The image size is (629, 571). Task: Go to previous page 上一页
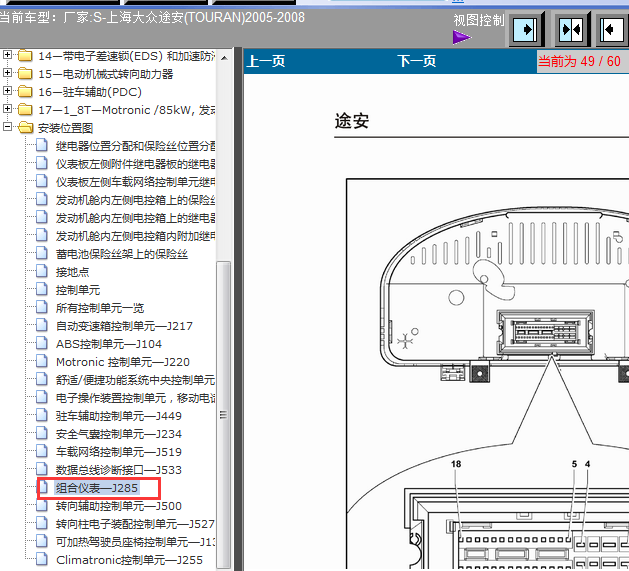[x=266, y=61]
